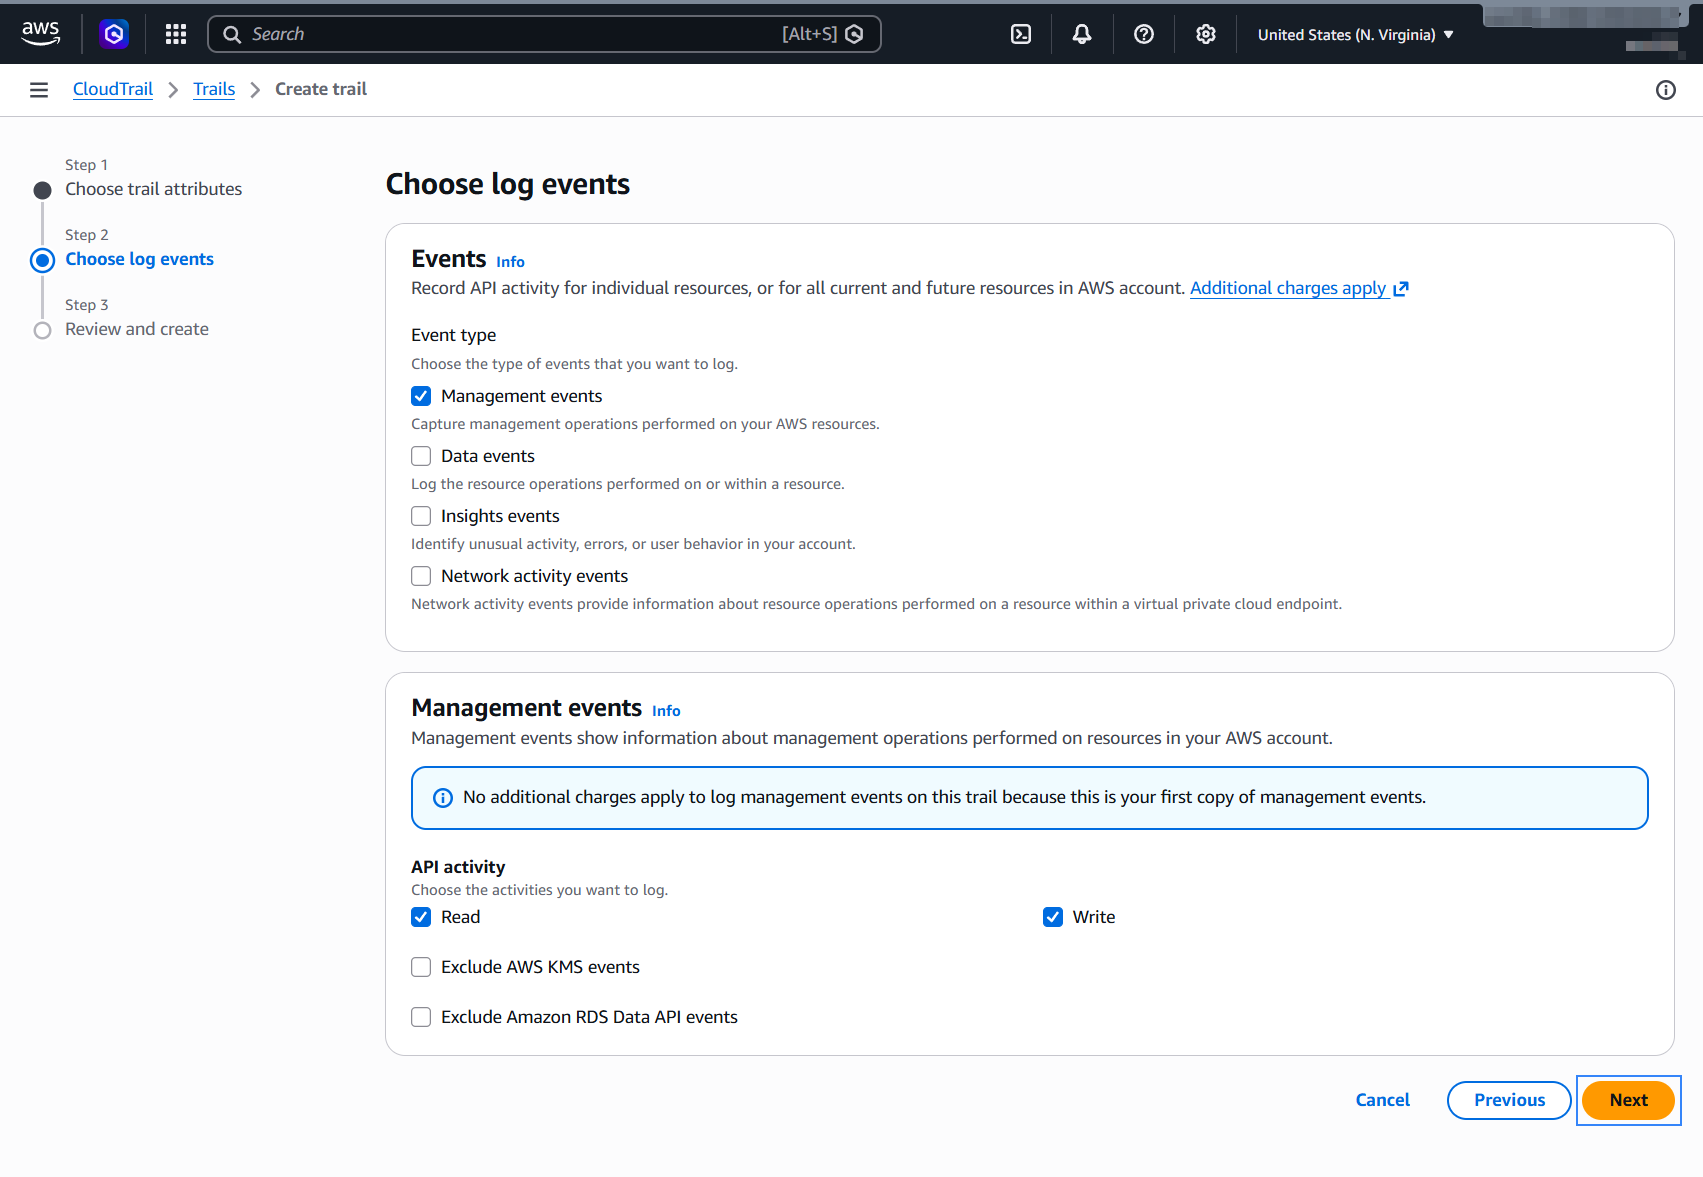Image resolution: width=1703 pixels, height=1177 pixels.
Task: Click the Event type label
Action: 453,335
